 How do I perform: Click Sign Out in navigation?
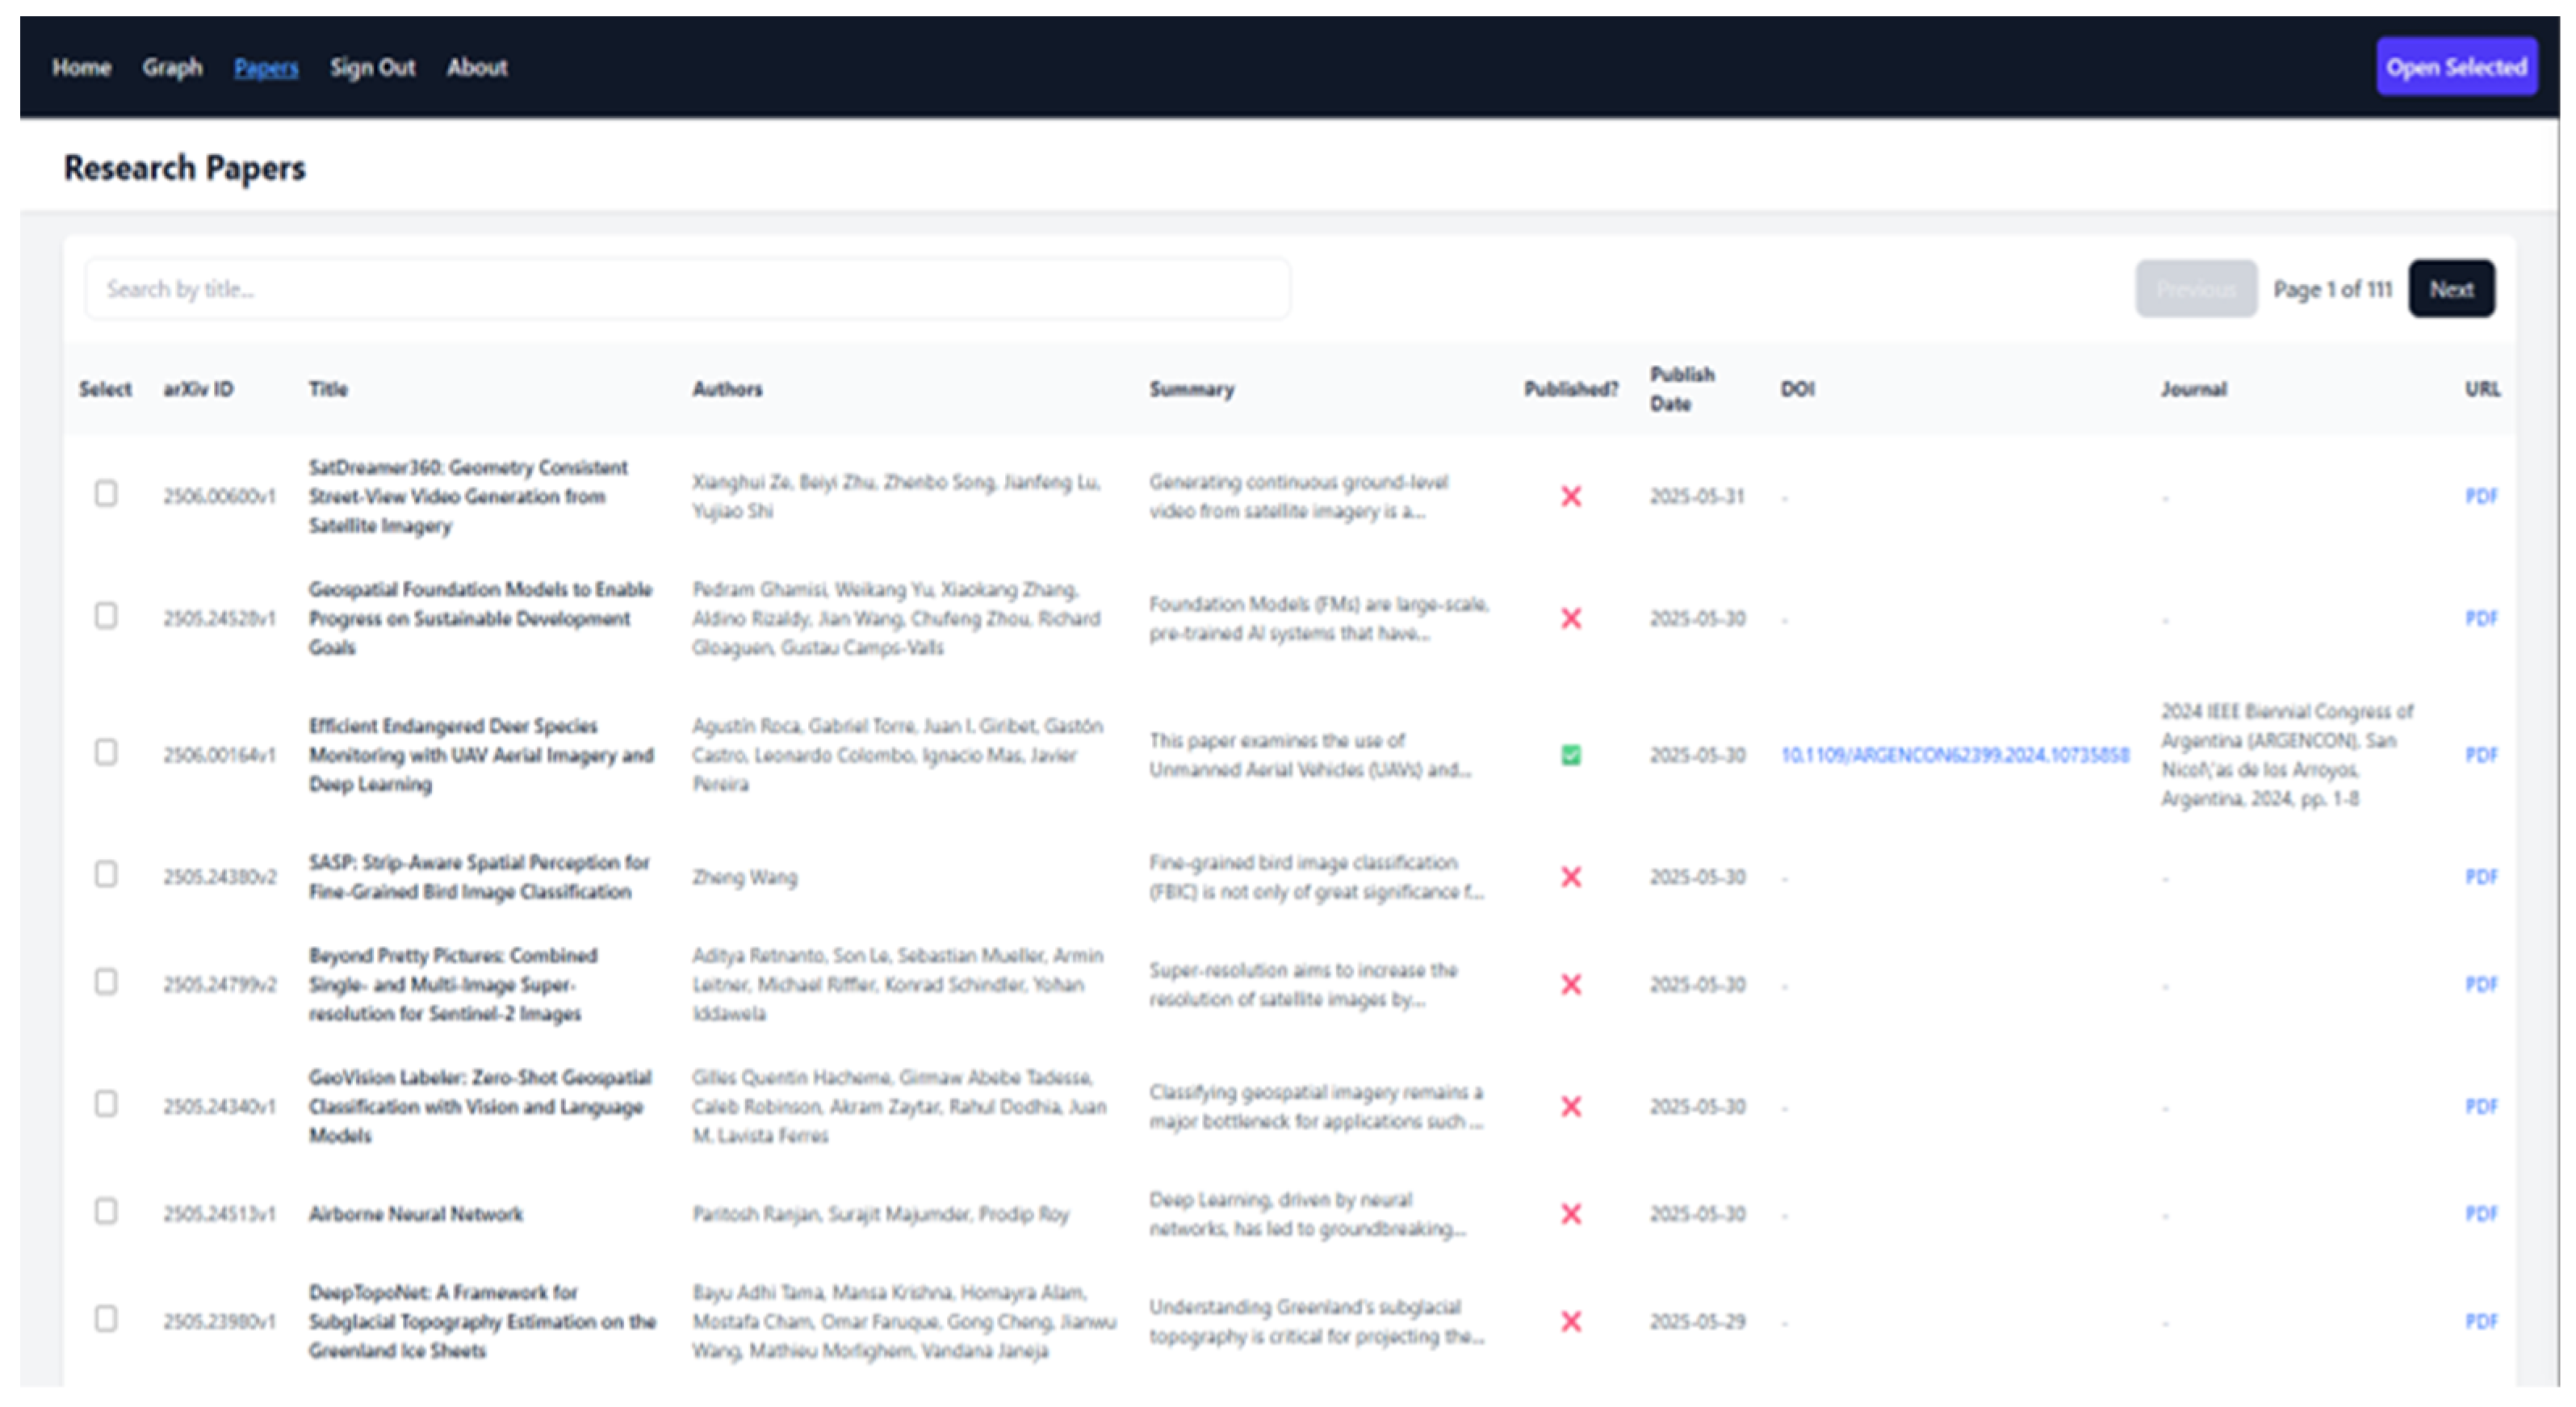click(x=372, y=67)
